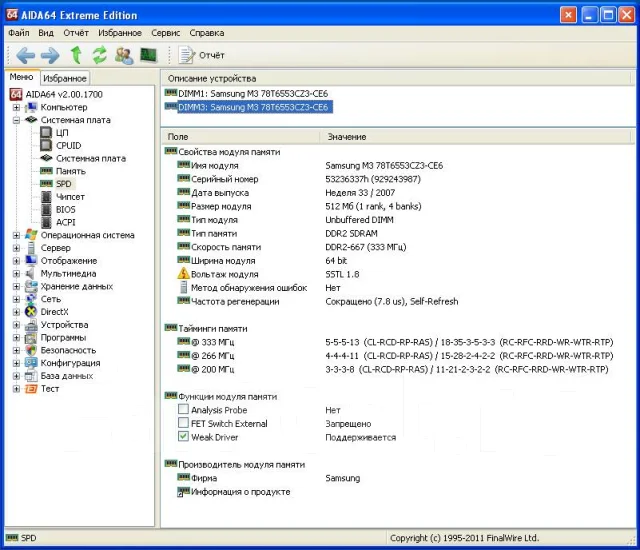Open the green monitor diagnostics icon

coord(149,55)
